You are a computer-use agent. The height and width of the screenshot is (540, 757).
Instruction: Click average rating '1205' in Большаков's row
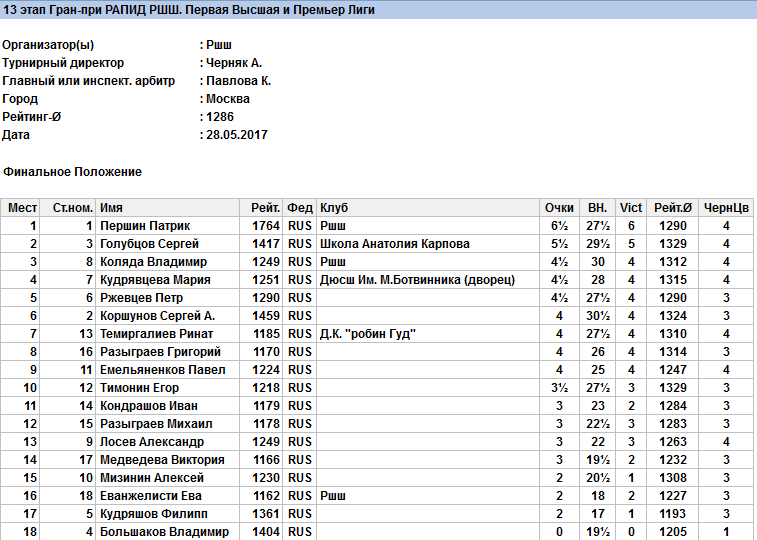(x=673, y=532)
